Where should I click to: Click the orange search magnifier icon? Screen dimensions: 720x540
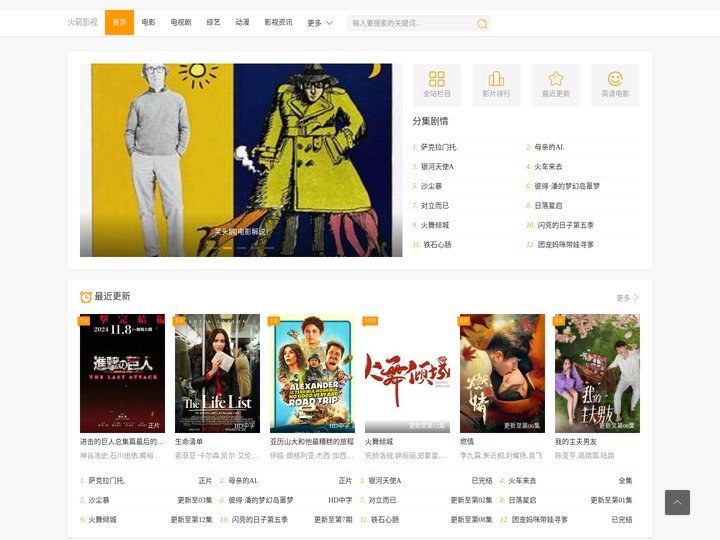point(482,23)
